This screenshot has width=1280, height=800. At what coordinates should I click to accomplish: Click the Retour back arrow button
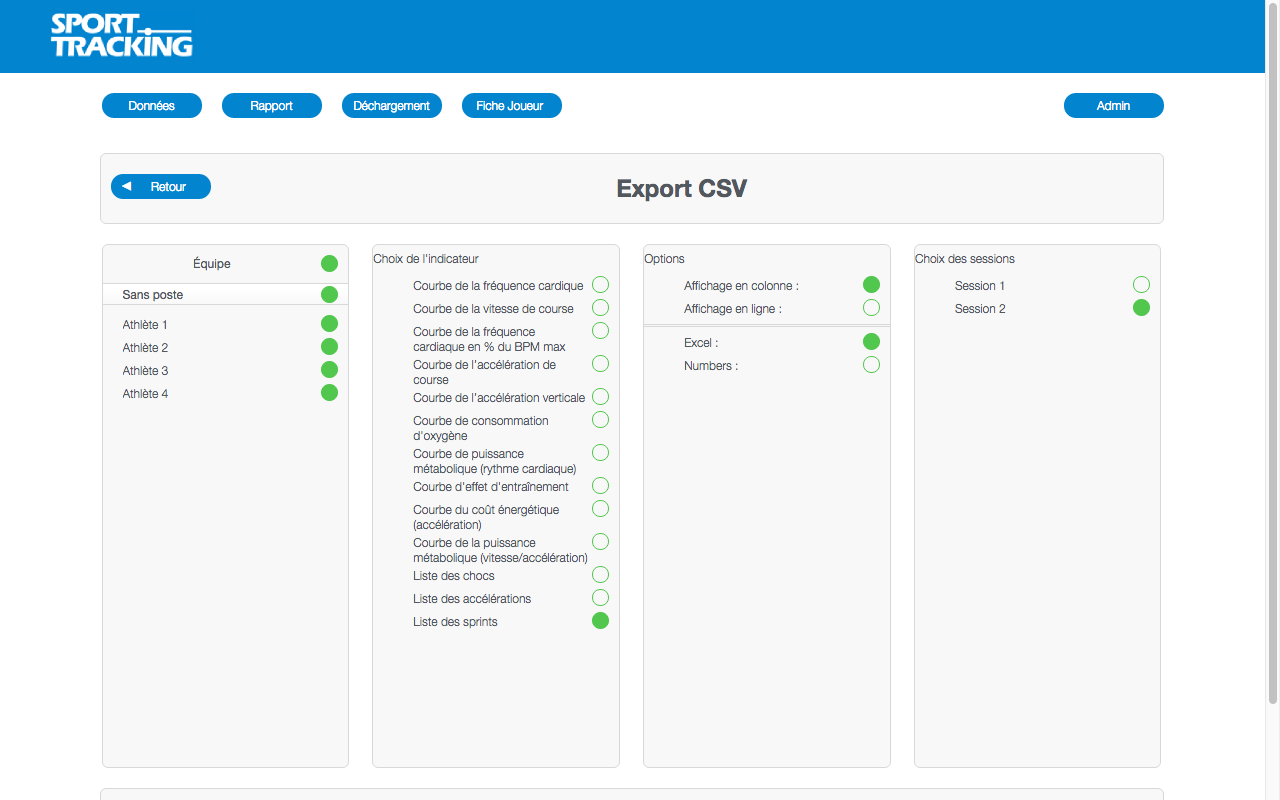pyautogui.click(x=161, y=187)
